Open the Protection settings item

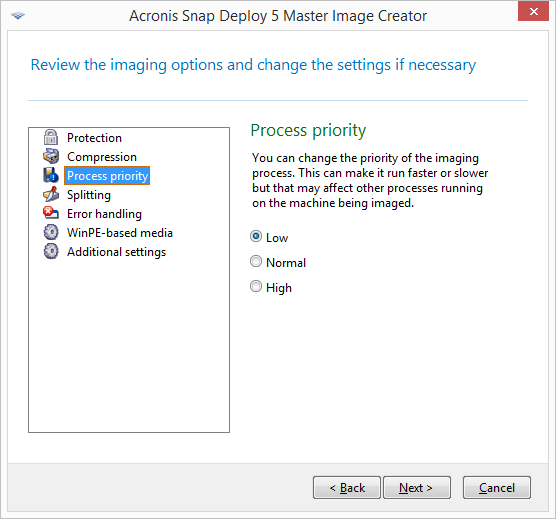[94, 138]
